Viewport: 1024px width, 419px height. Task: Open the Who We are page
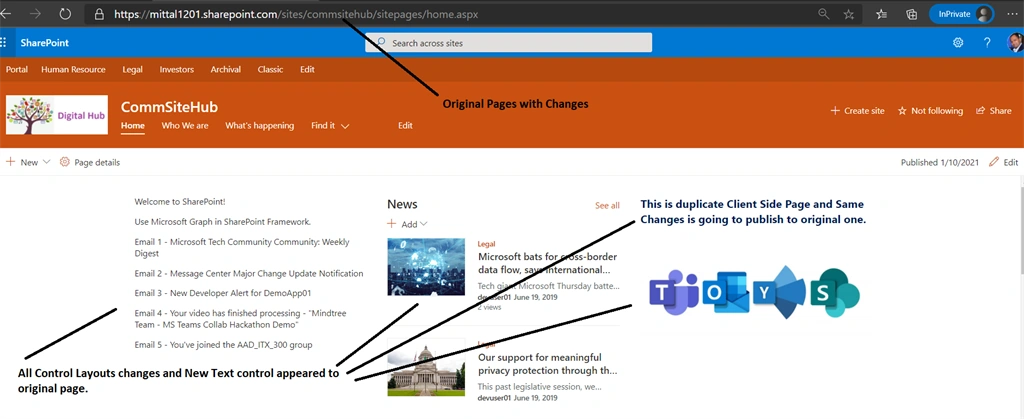185,126
